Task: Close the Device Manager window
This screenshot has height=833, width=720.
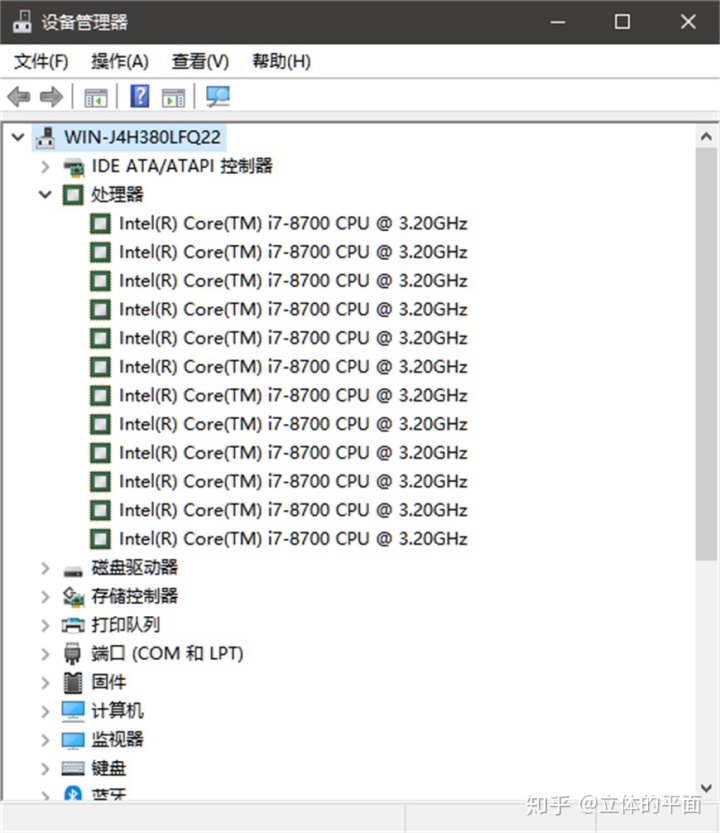Action: 688,22
